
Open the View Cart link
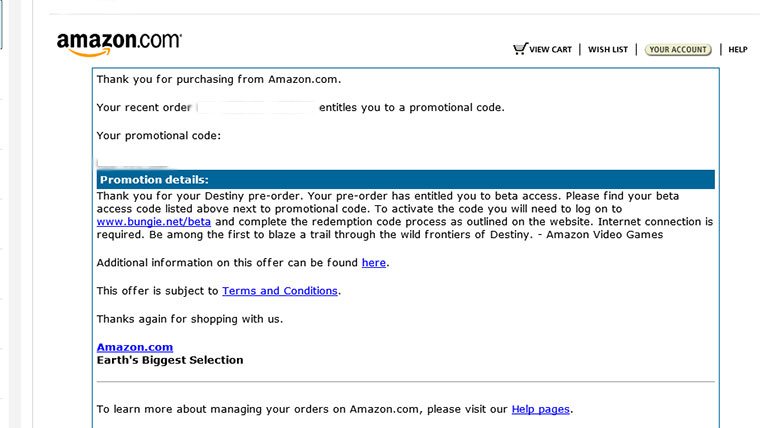550,49
